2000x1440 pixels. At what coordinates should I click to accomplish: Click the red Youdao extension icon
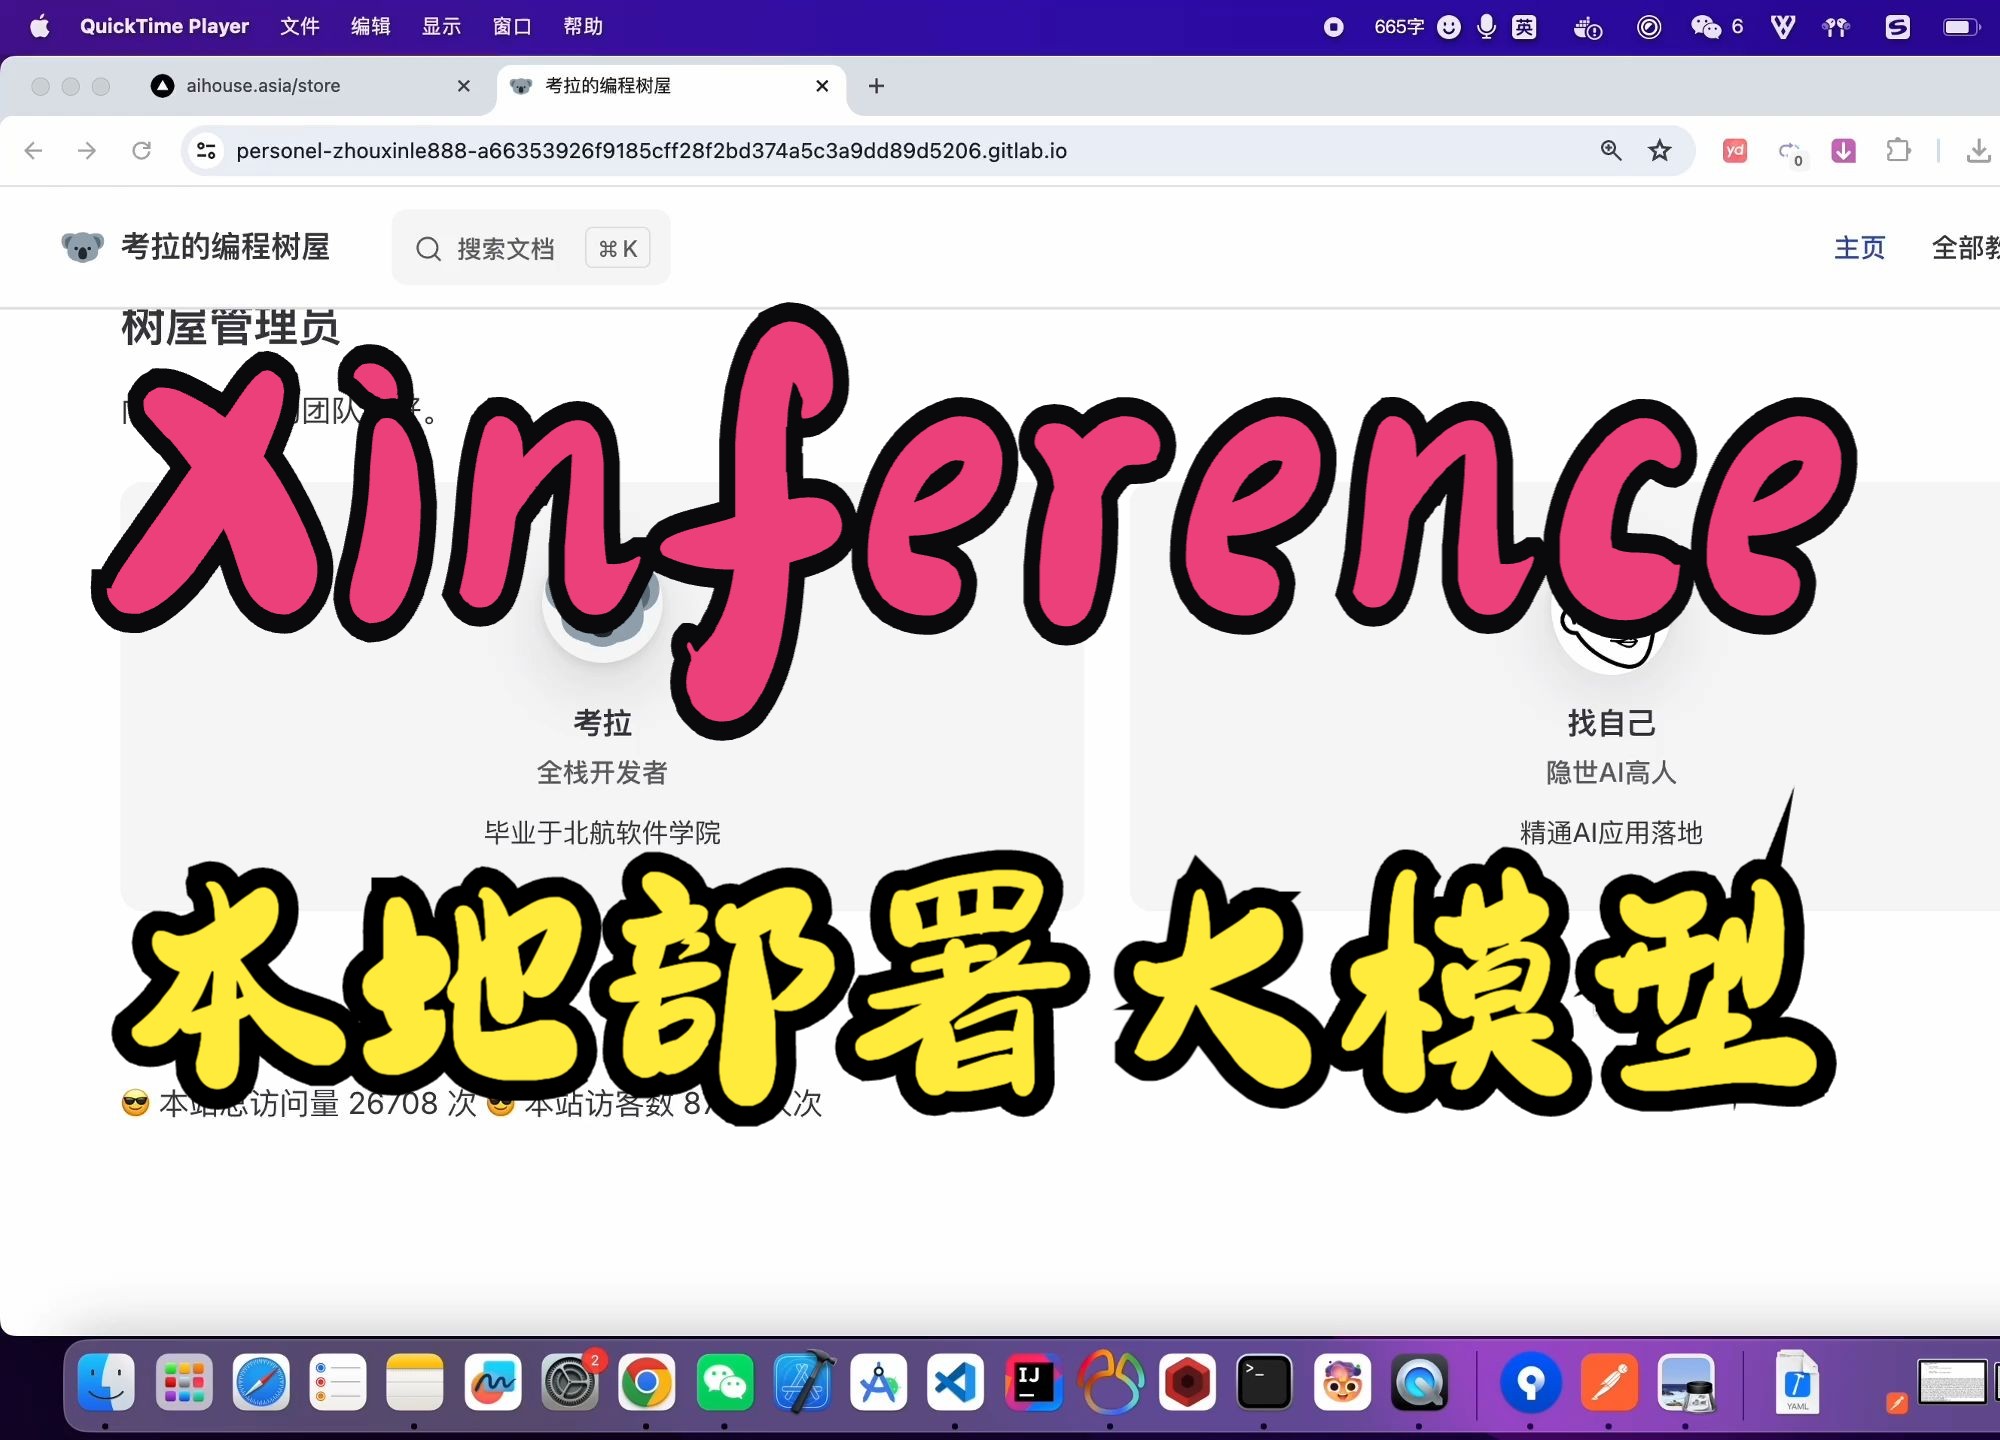pos(1735,151)
